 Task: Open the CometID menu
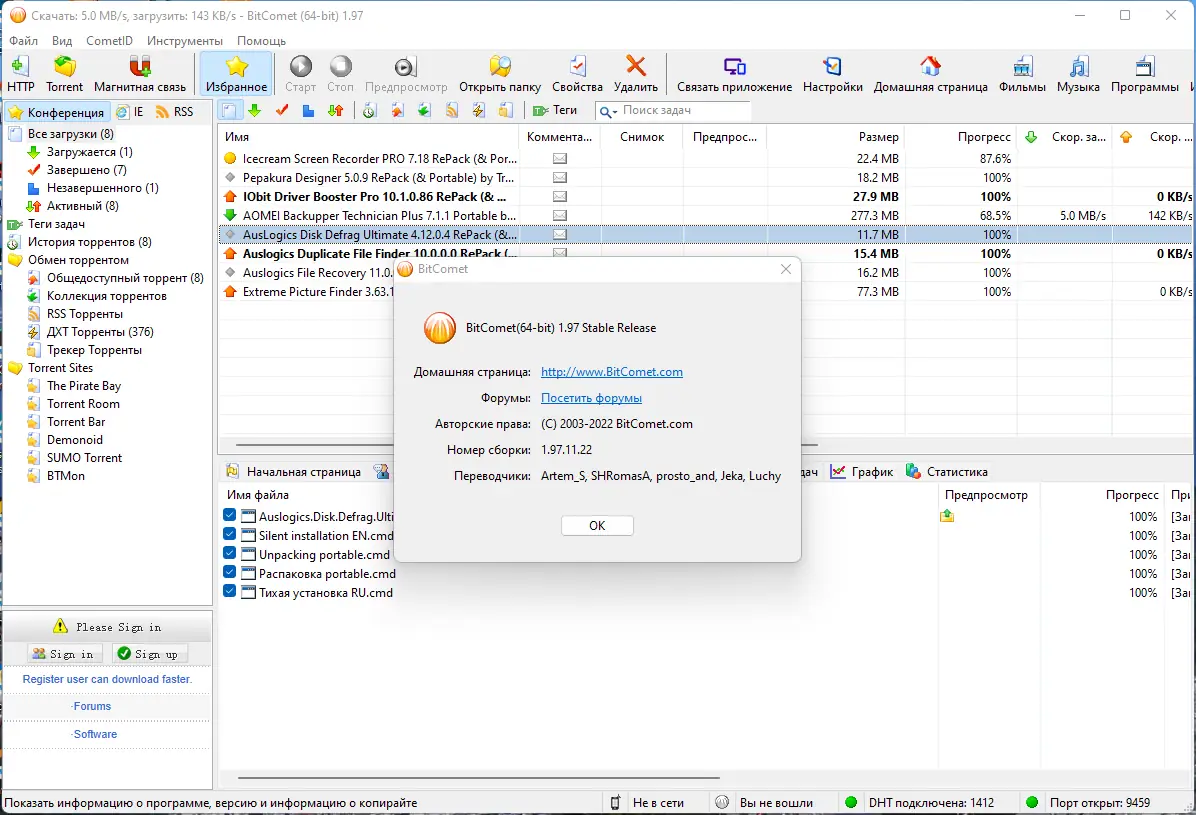[x=109, y=40]
